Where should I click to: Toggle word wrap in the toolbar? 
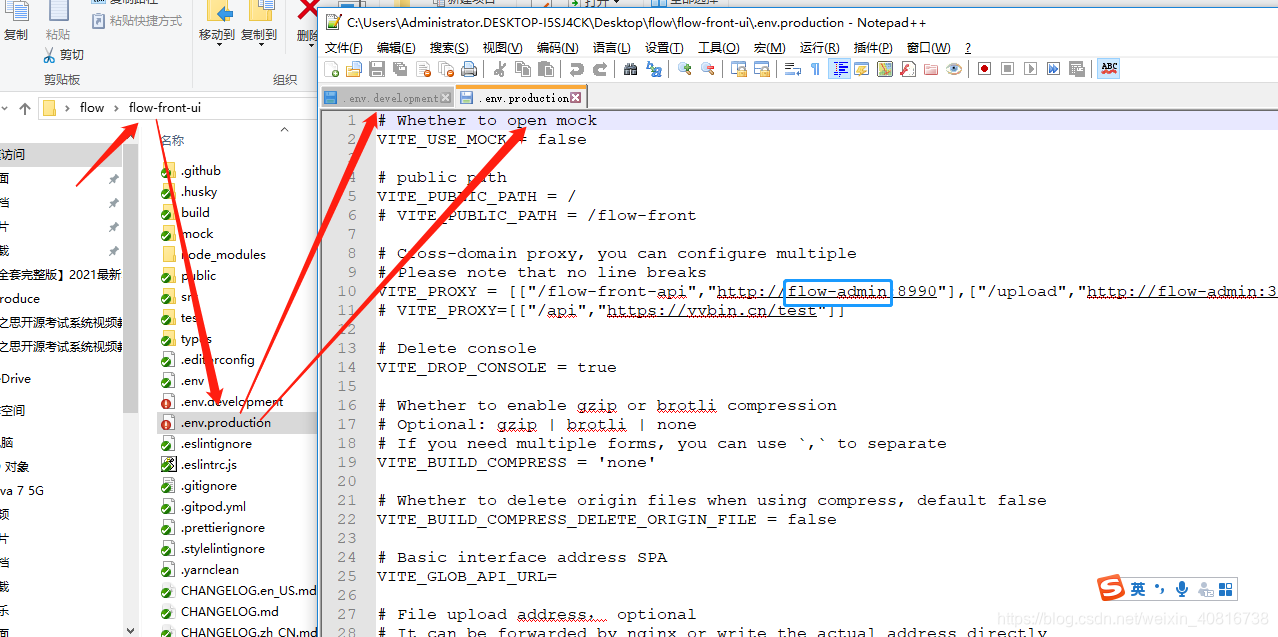792,69
